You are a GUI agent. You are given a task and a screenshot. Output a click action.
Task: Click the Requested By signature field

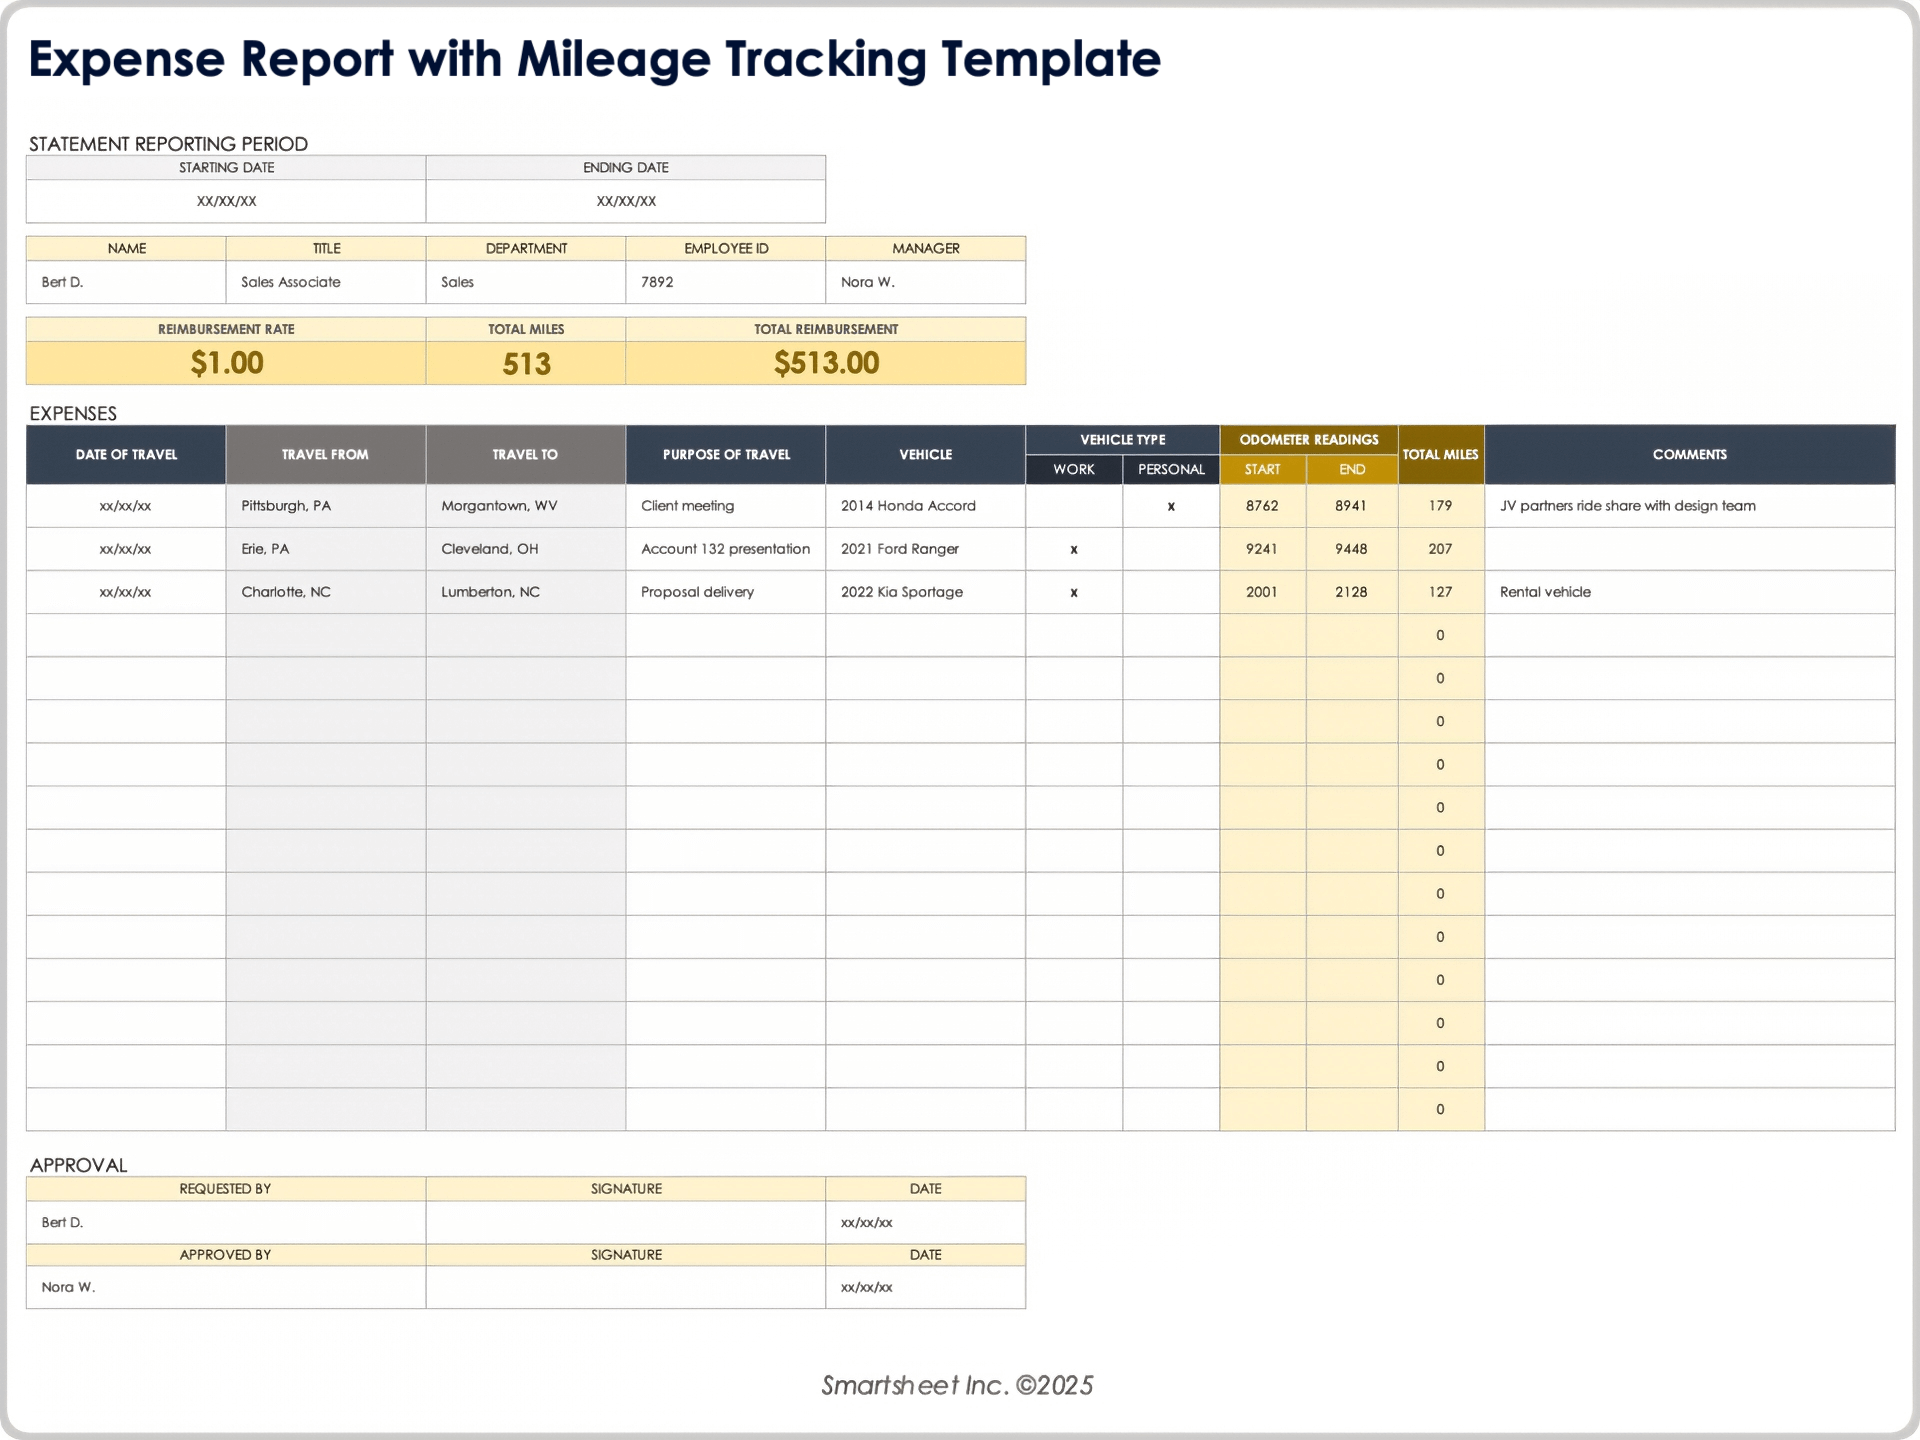[625, 1222]
